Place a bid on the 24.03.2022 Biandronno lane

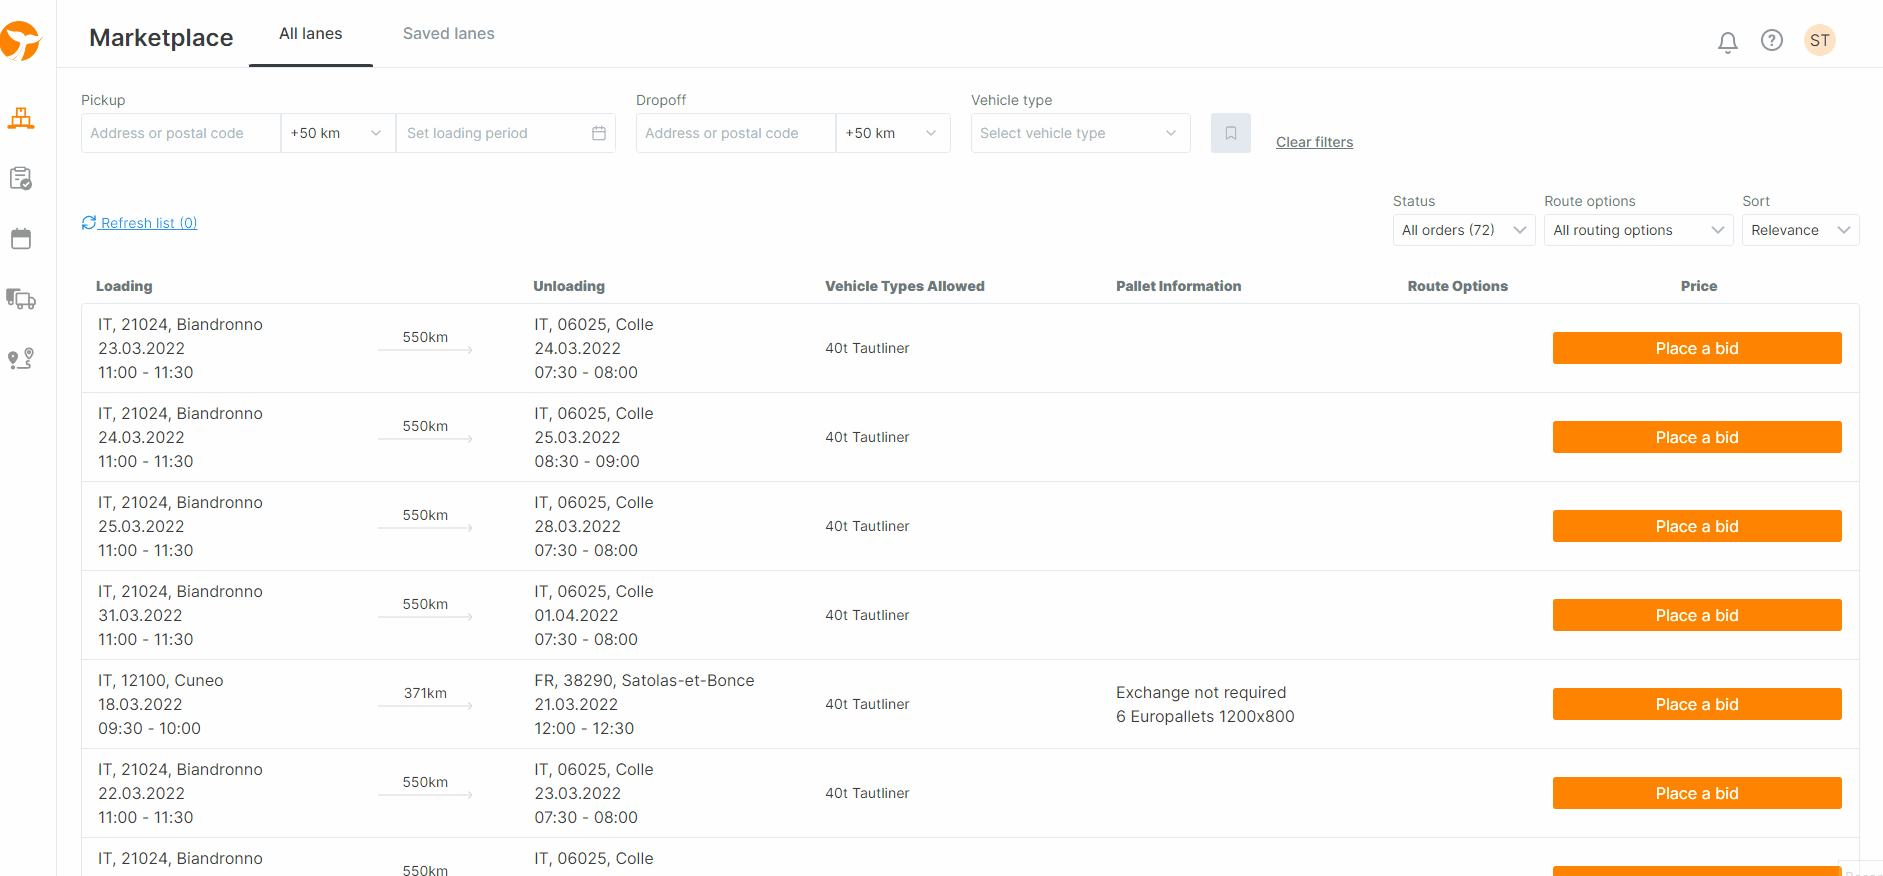1697,437
